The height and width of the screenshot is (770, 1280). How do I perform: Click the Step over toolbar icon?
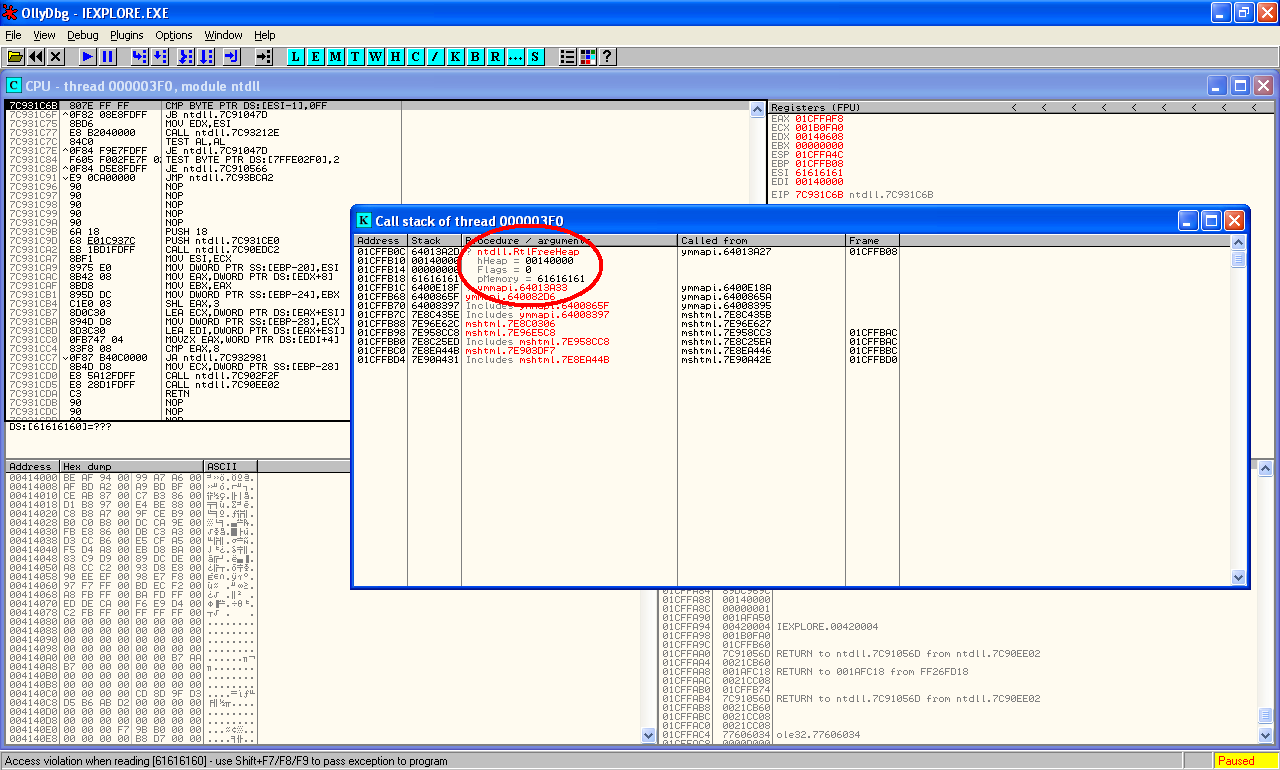tap(159, 57)
